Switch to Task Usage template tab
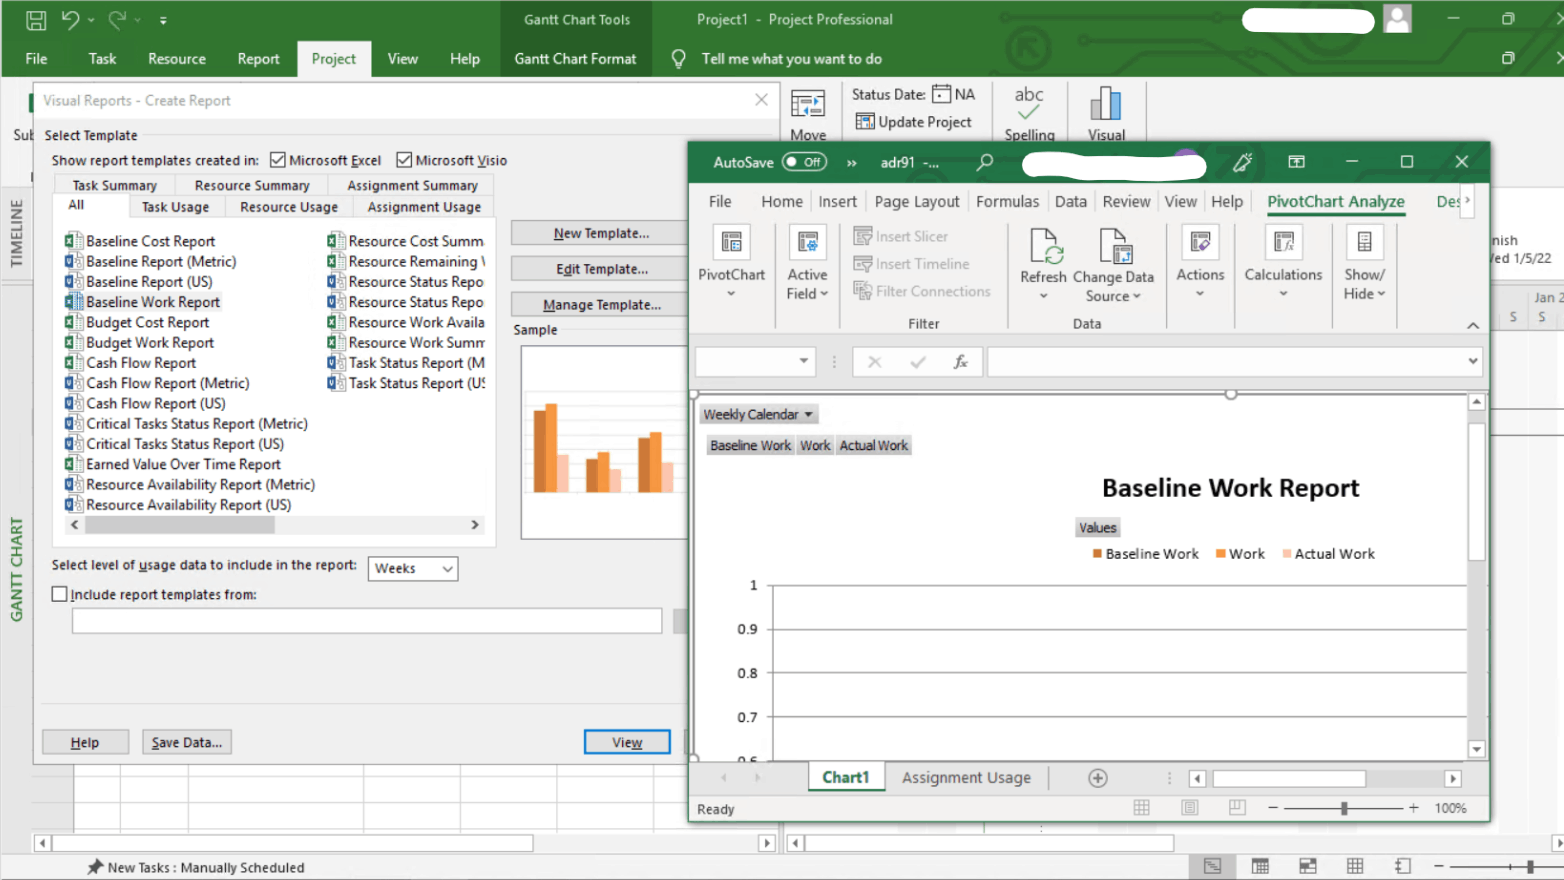This screenshot has width=1564, height=880. [175, 207]
